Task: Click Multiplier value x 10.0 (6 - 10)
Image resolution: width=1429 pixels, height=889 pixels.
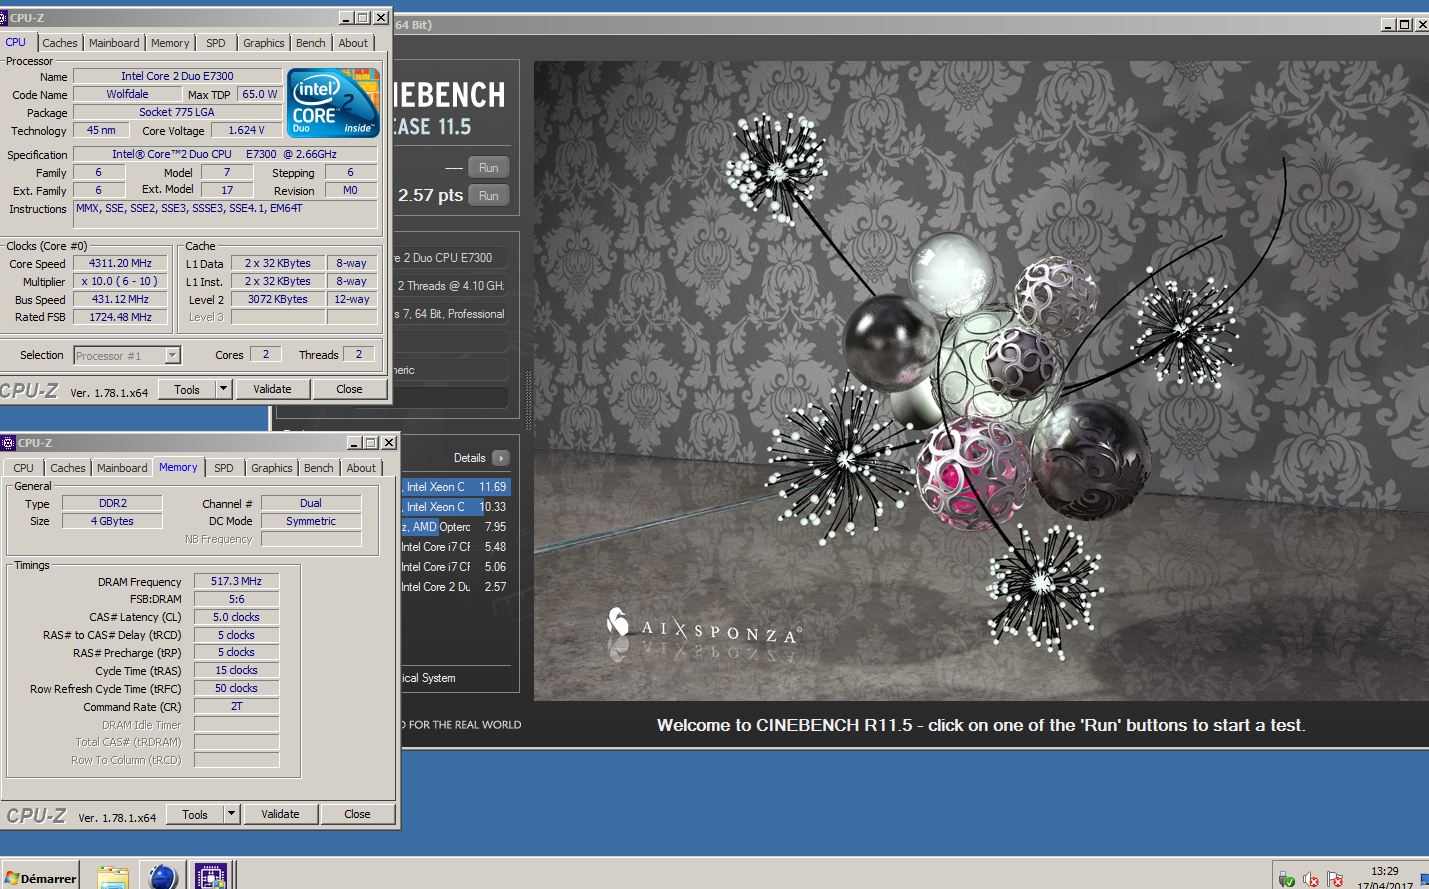Action: coord(120,281)
